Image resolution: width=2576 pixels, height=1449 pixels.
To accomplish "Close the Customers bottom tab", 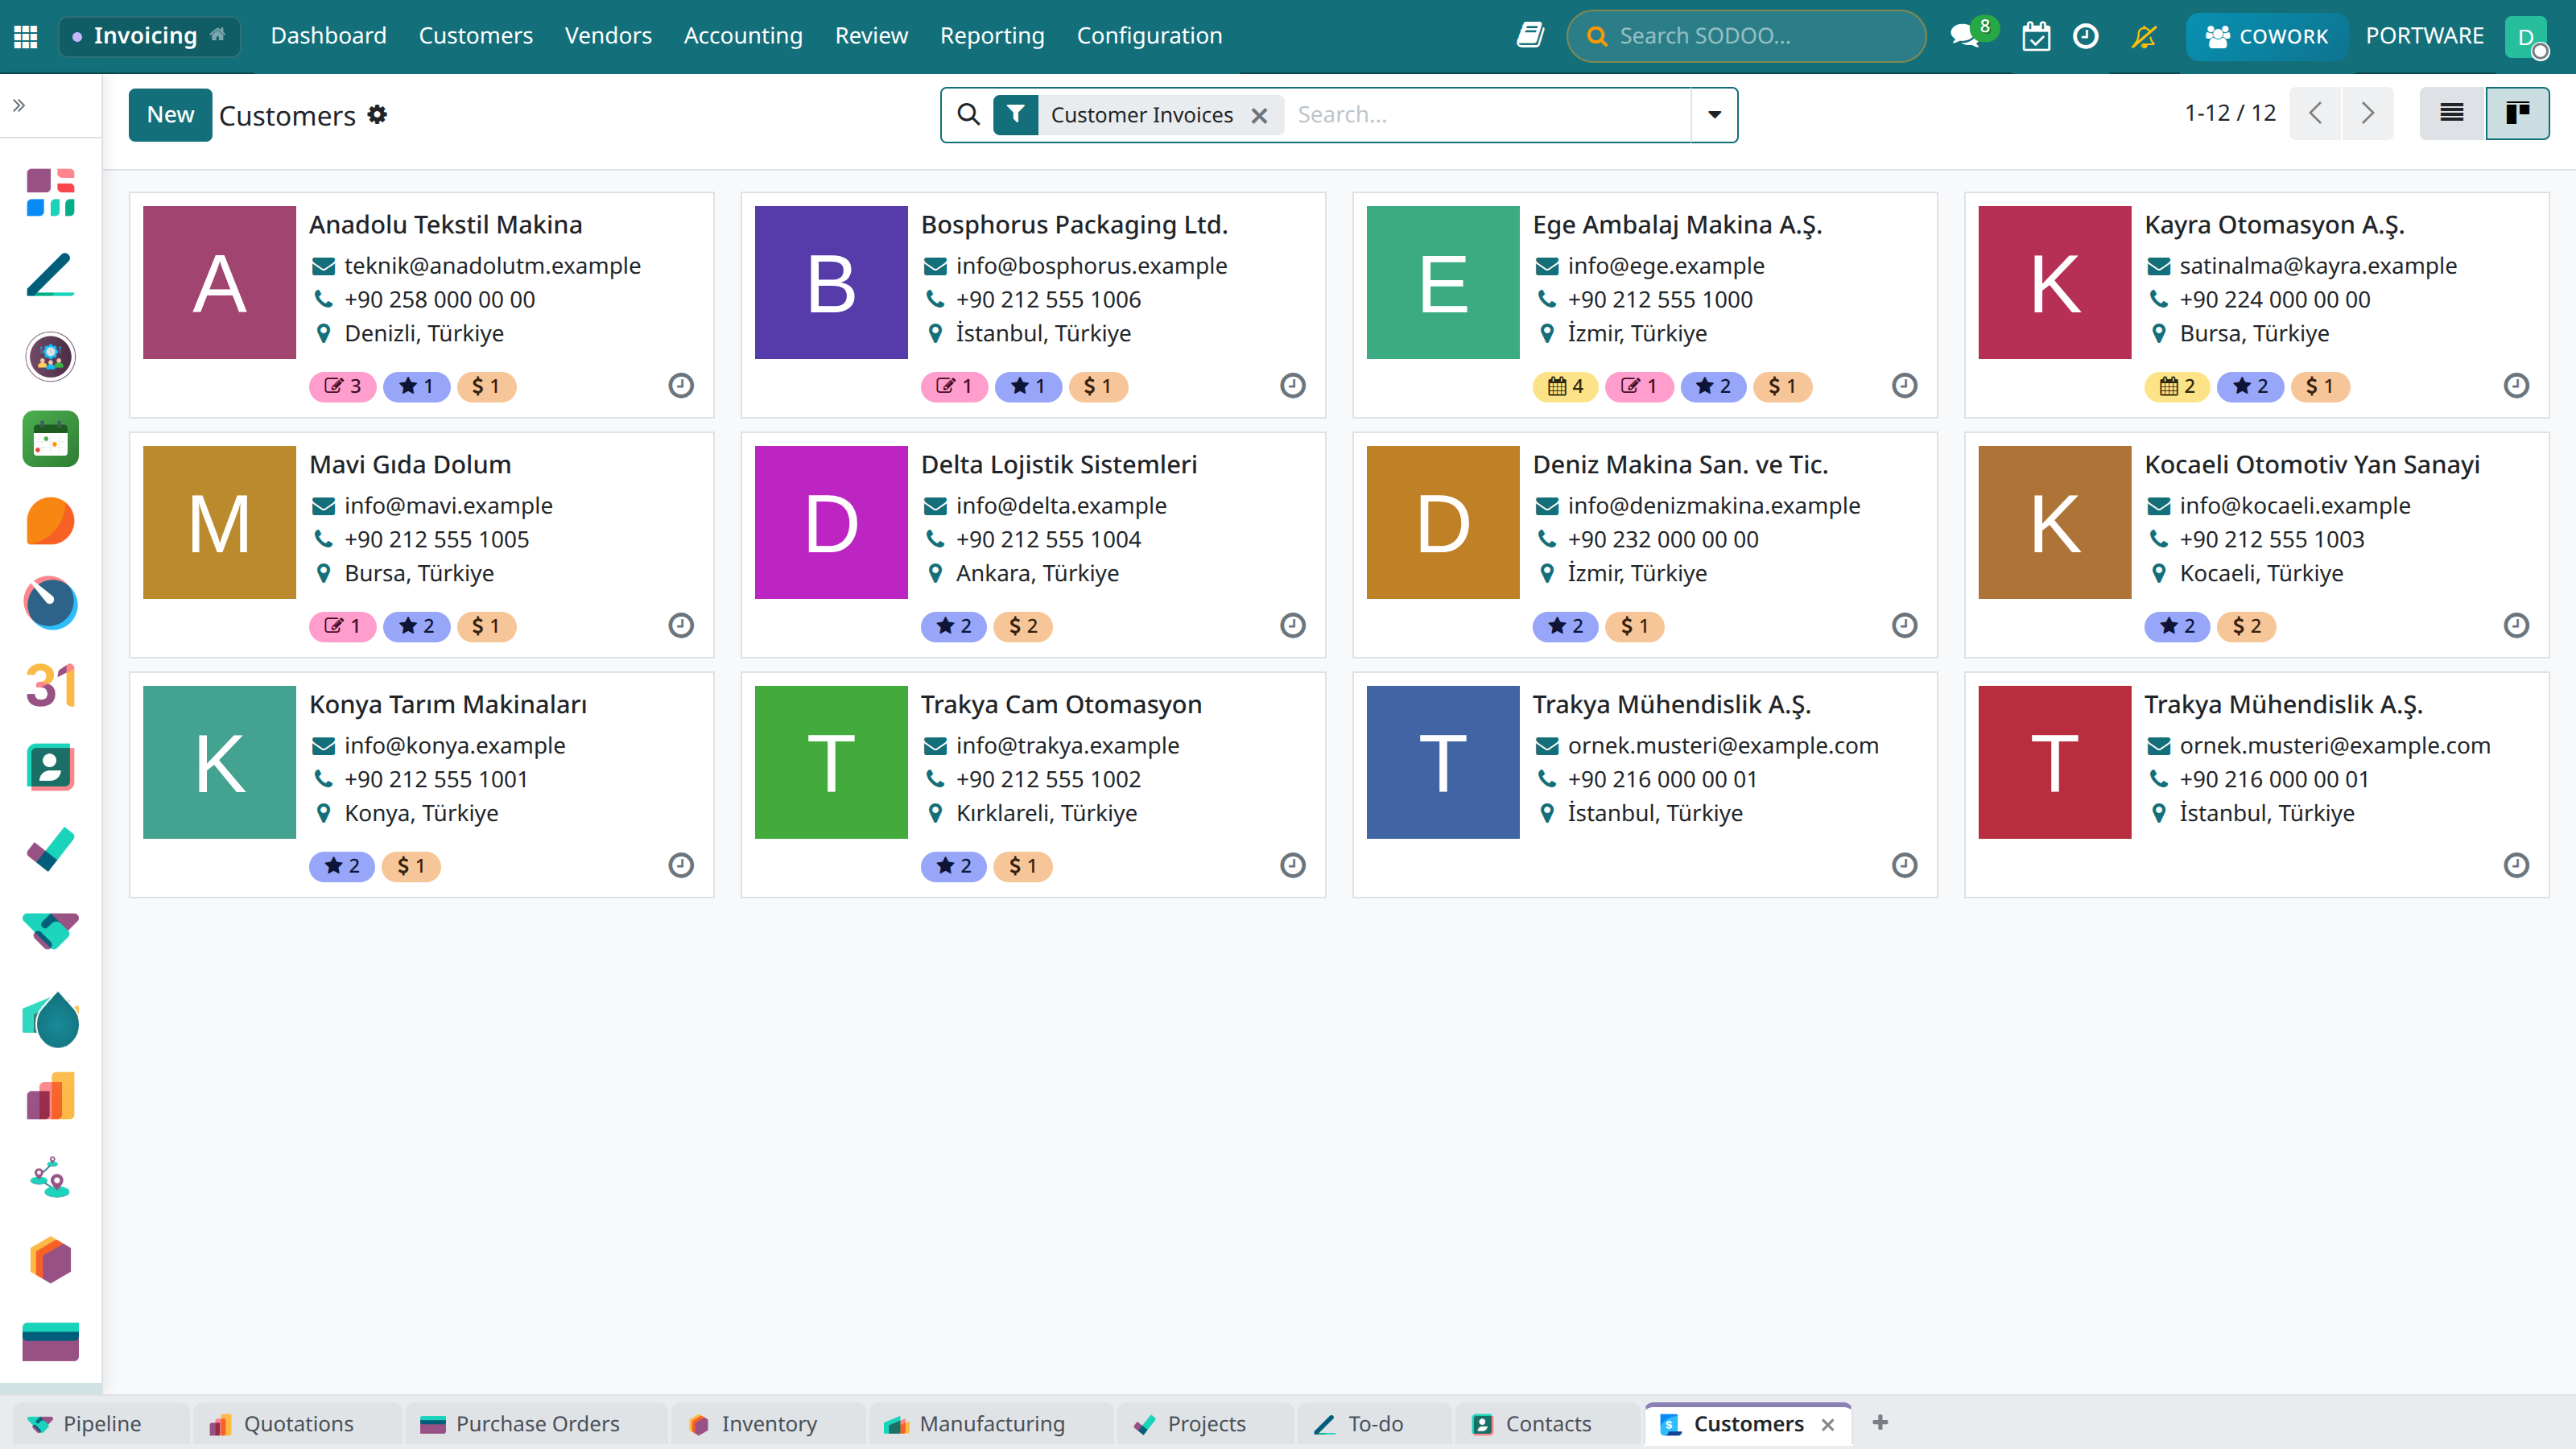I will [1828, 1424].
